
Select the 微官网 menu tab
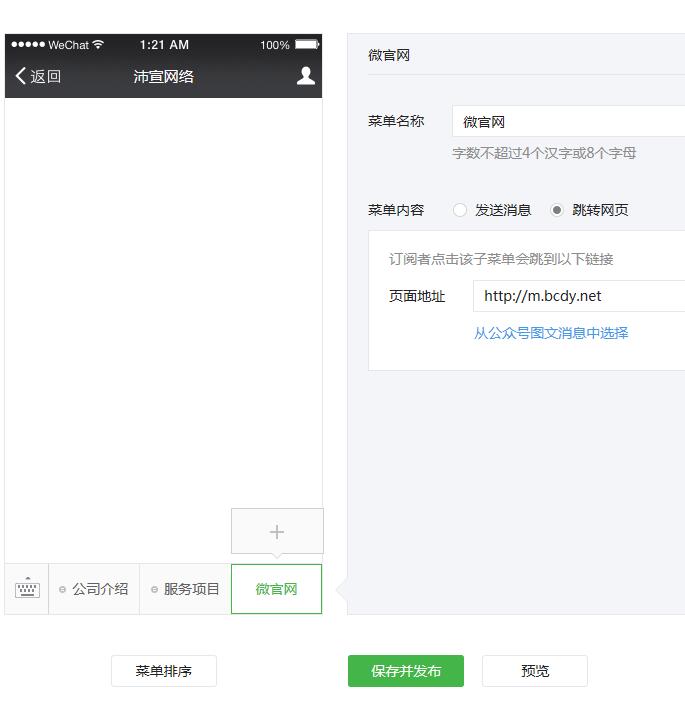pos(276,589)
